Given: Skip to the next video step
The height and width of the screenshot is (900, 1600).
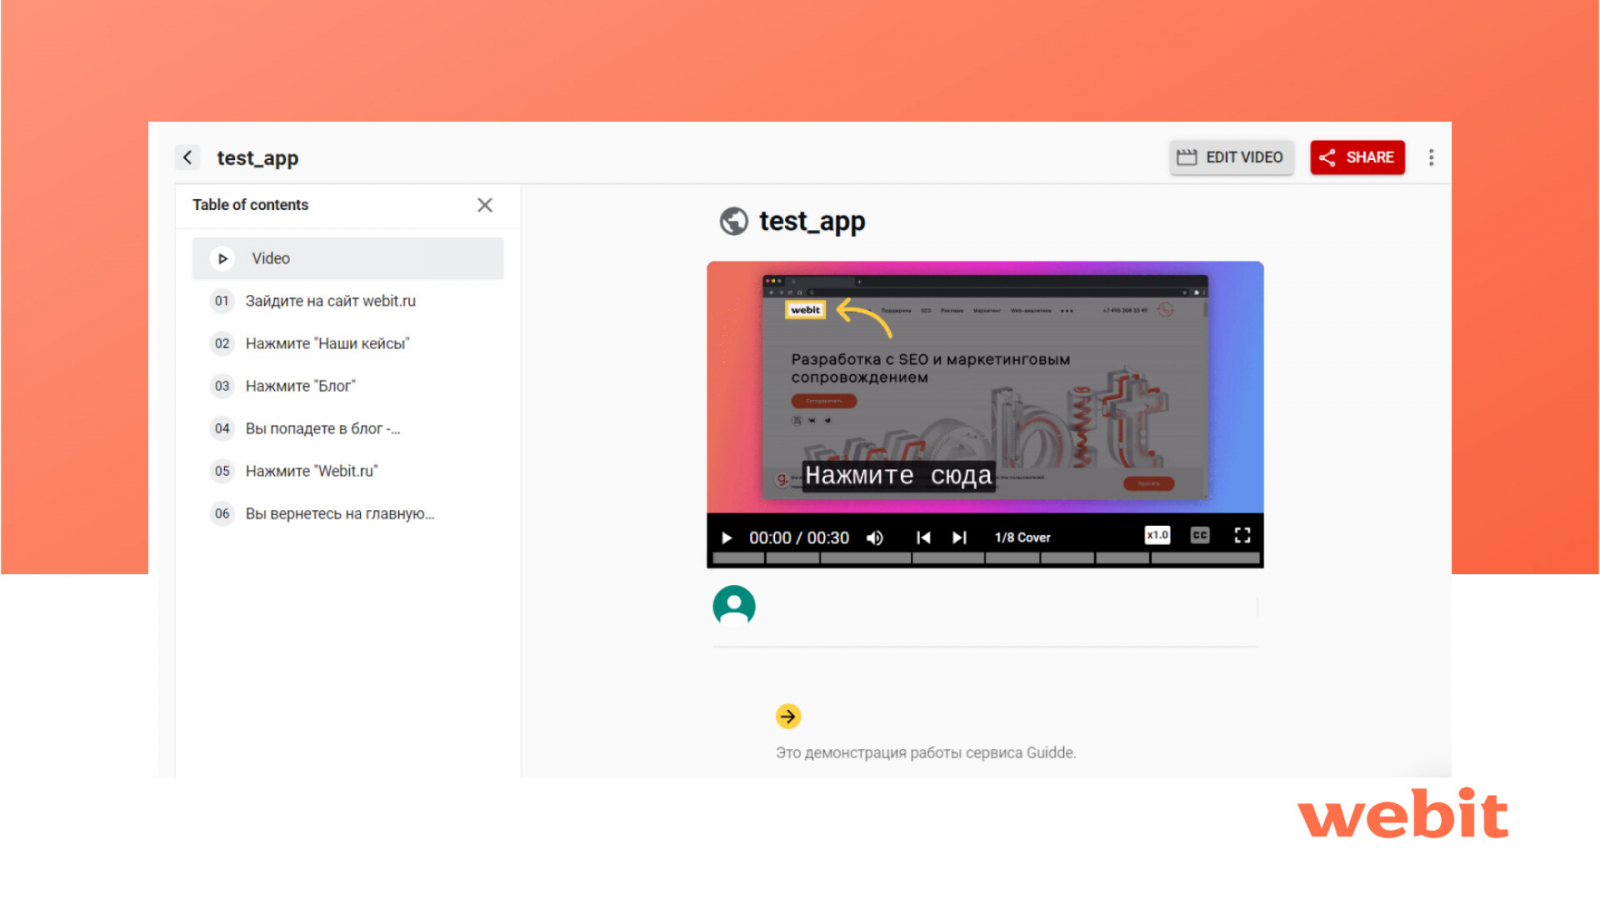Looking at the screenshot, I should point(960,538).
